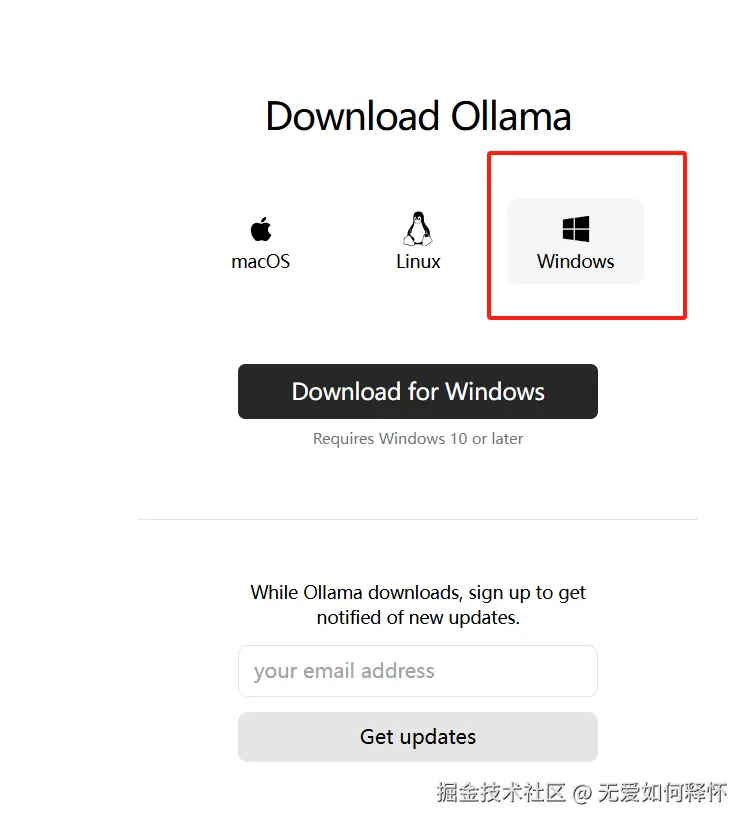
Task: Click the 无爱如何释怀 author watermark
Action: pyautogui.click(x=662, y=793)
